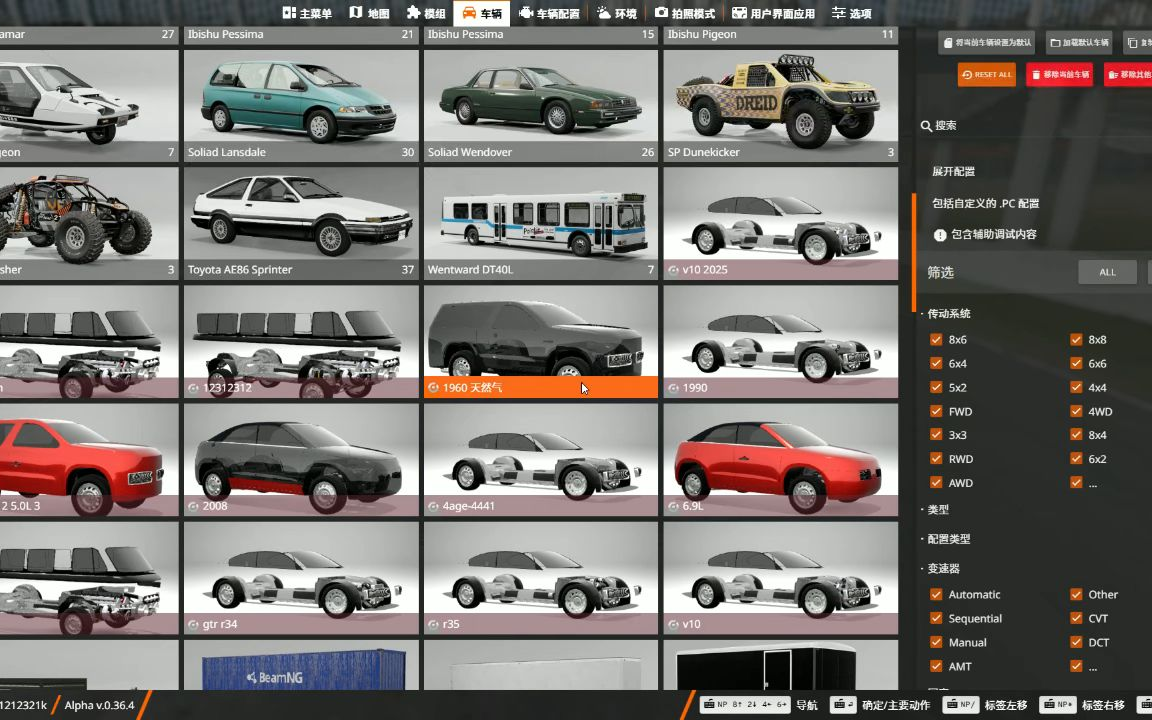Choose the Wentward DT40L bus card

tap(541, 223)
